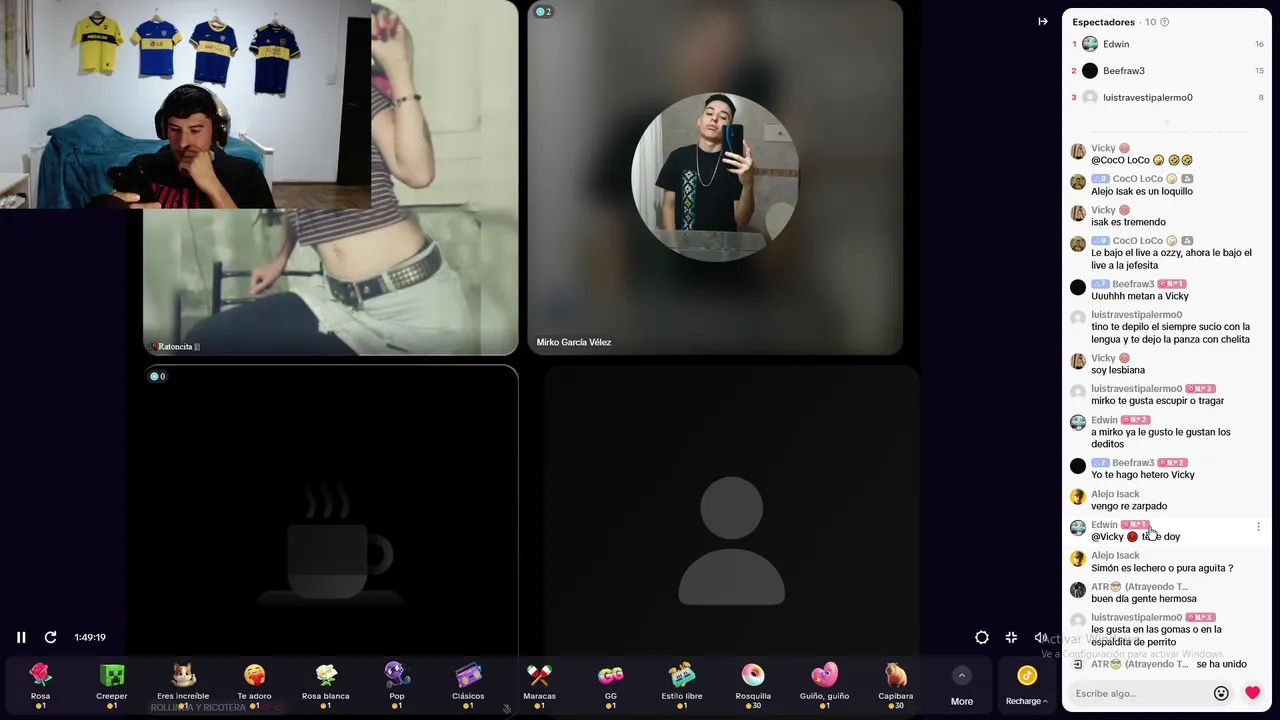Send the Rosquilla gift

(x=753, y=685)
